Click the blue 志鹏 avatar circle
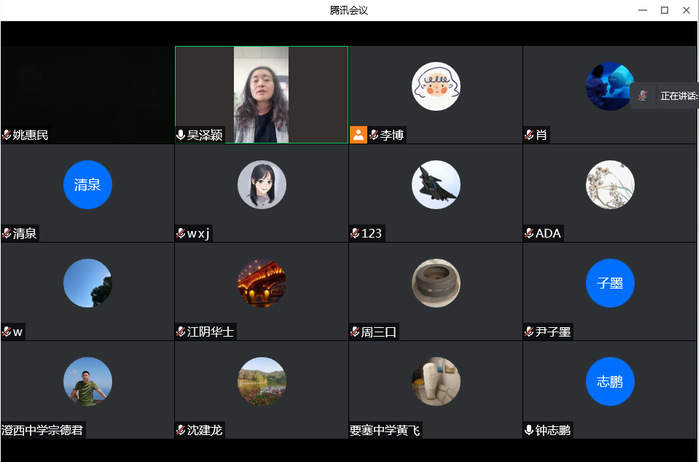This screenshot has height=462, width=699. click(x=609, y=381)
